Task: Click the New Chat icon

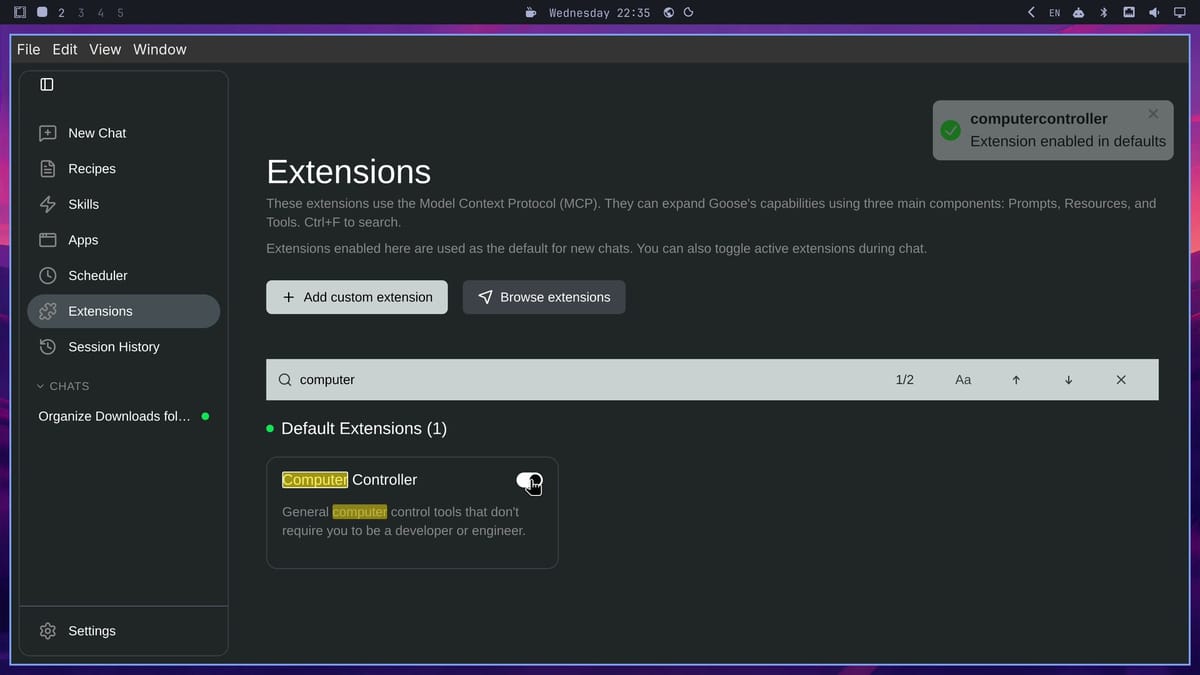Action: (x=47, y=133)
